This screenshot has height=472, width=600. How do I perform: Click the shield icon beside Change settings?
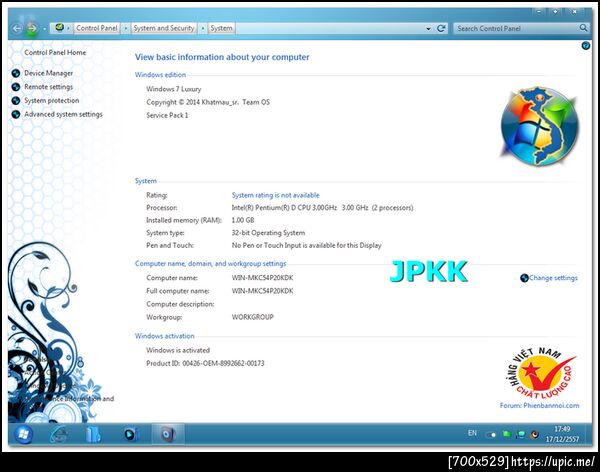524,278
